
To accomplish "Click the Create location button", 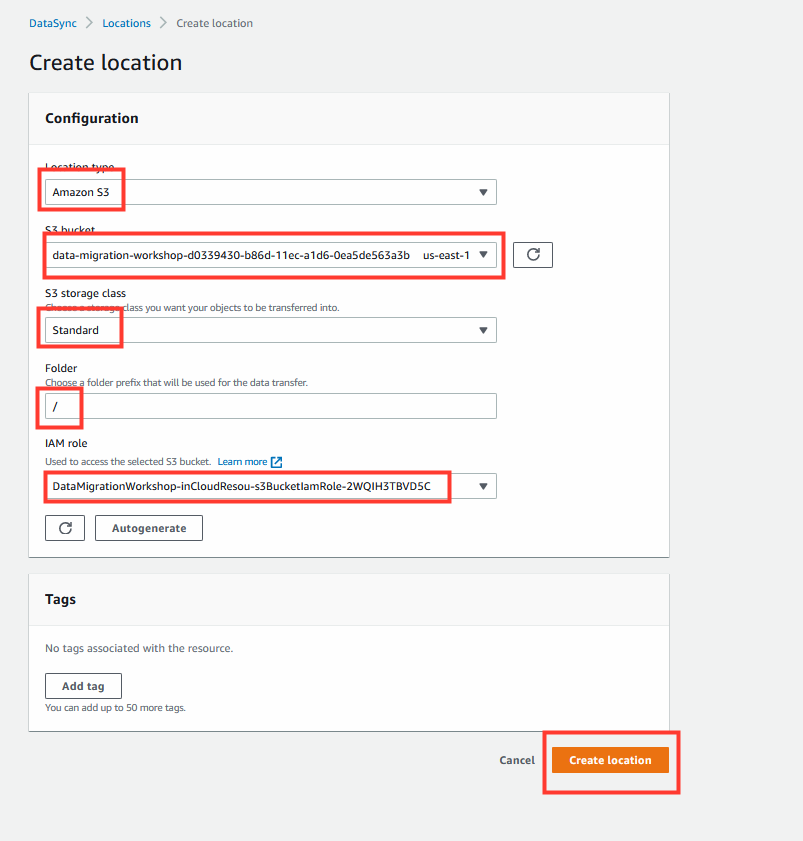I will click(x=610, y=760).
